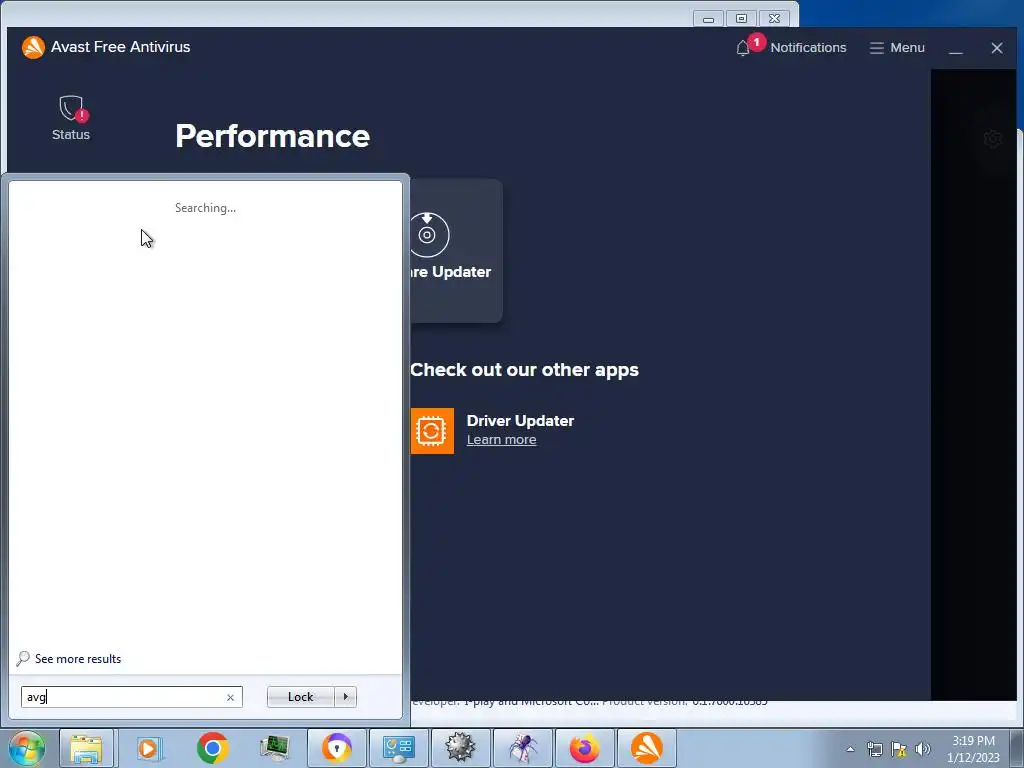Open Action Center flag icon
This screenshot has width=1024, height=768.
click(899, 749)
